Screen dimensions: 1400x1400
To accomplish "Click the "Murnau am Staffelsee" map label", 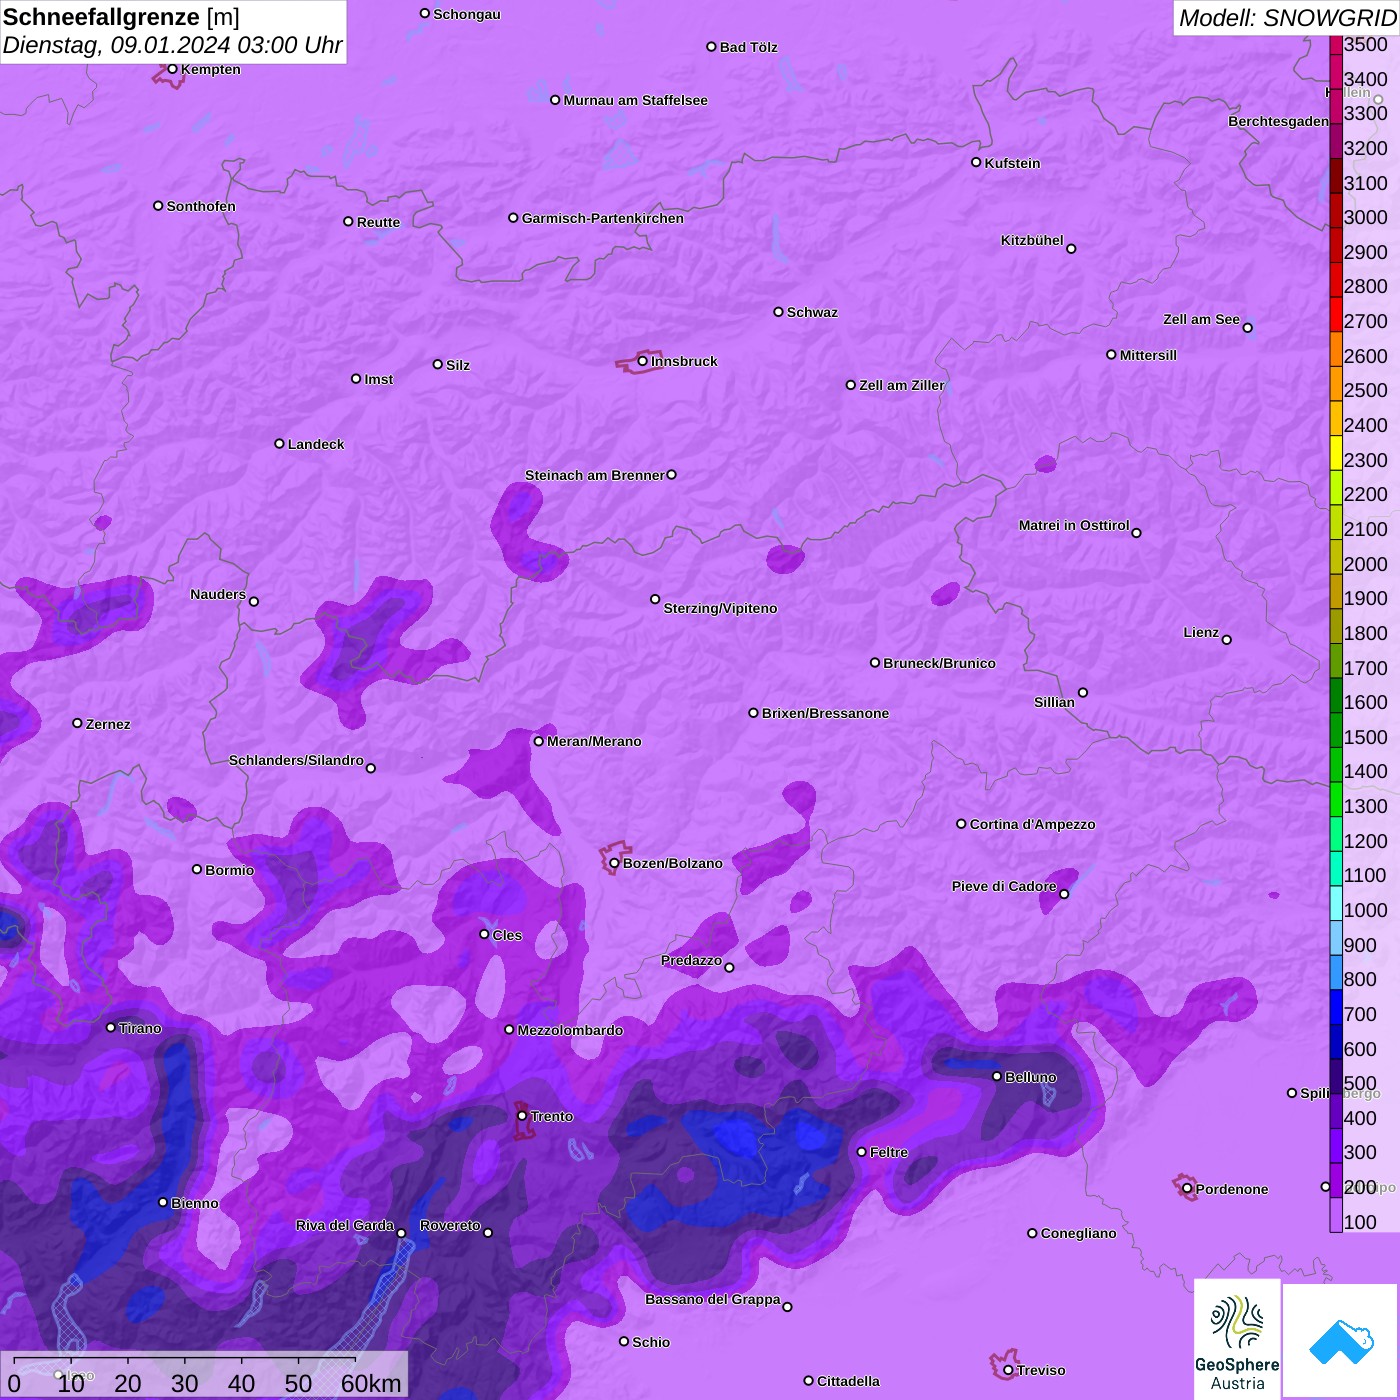I will 635,100.
